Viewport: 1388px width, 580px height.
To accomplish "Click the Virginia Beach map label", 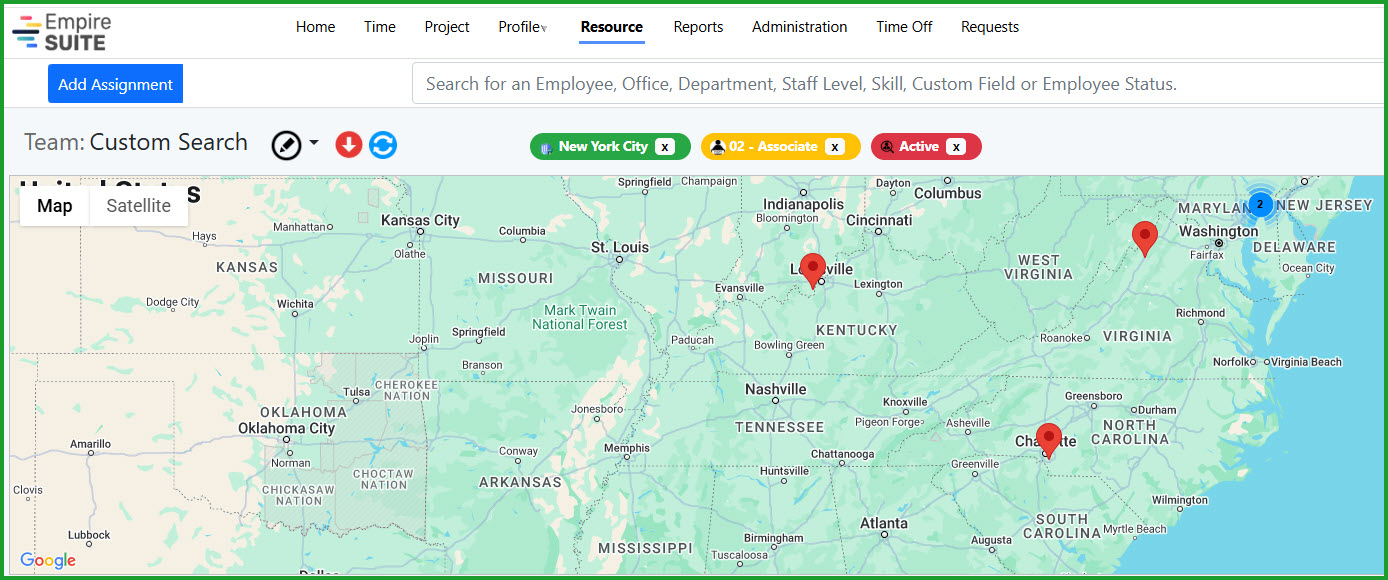I will (1308, 362).
